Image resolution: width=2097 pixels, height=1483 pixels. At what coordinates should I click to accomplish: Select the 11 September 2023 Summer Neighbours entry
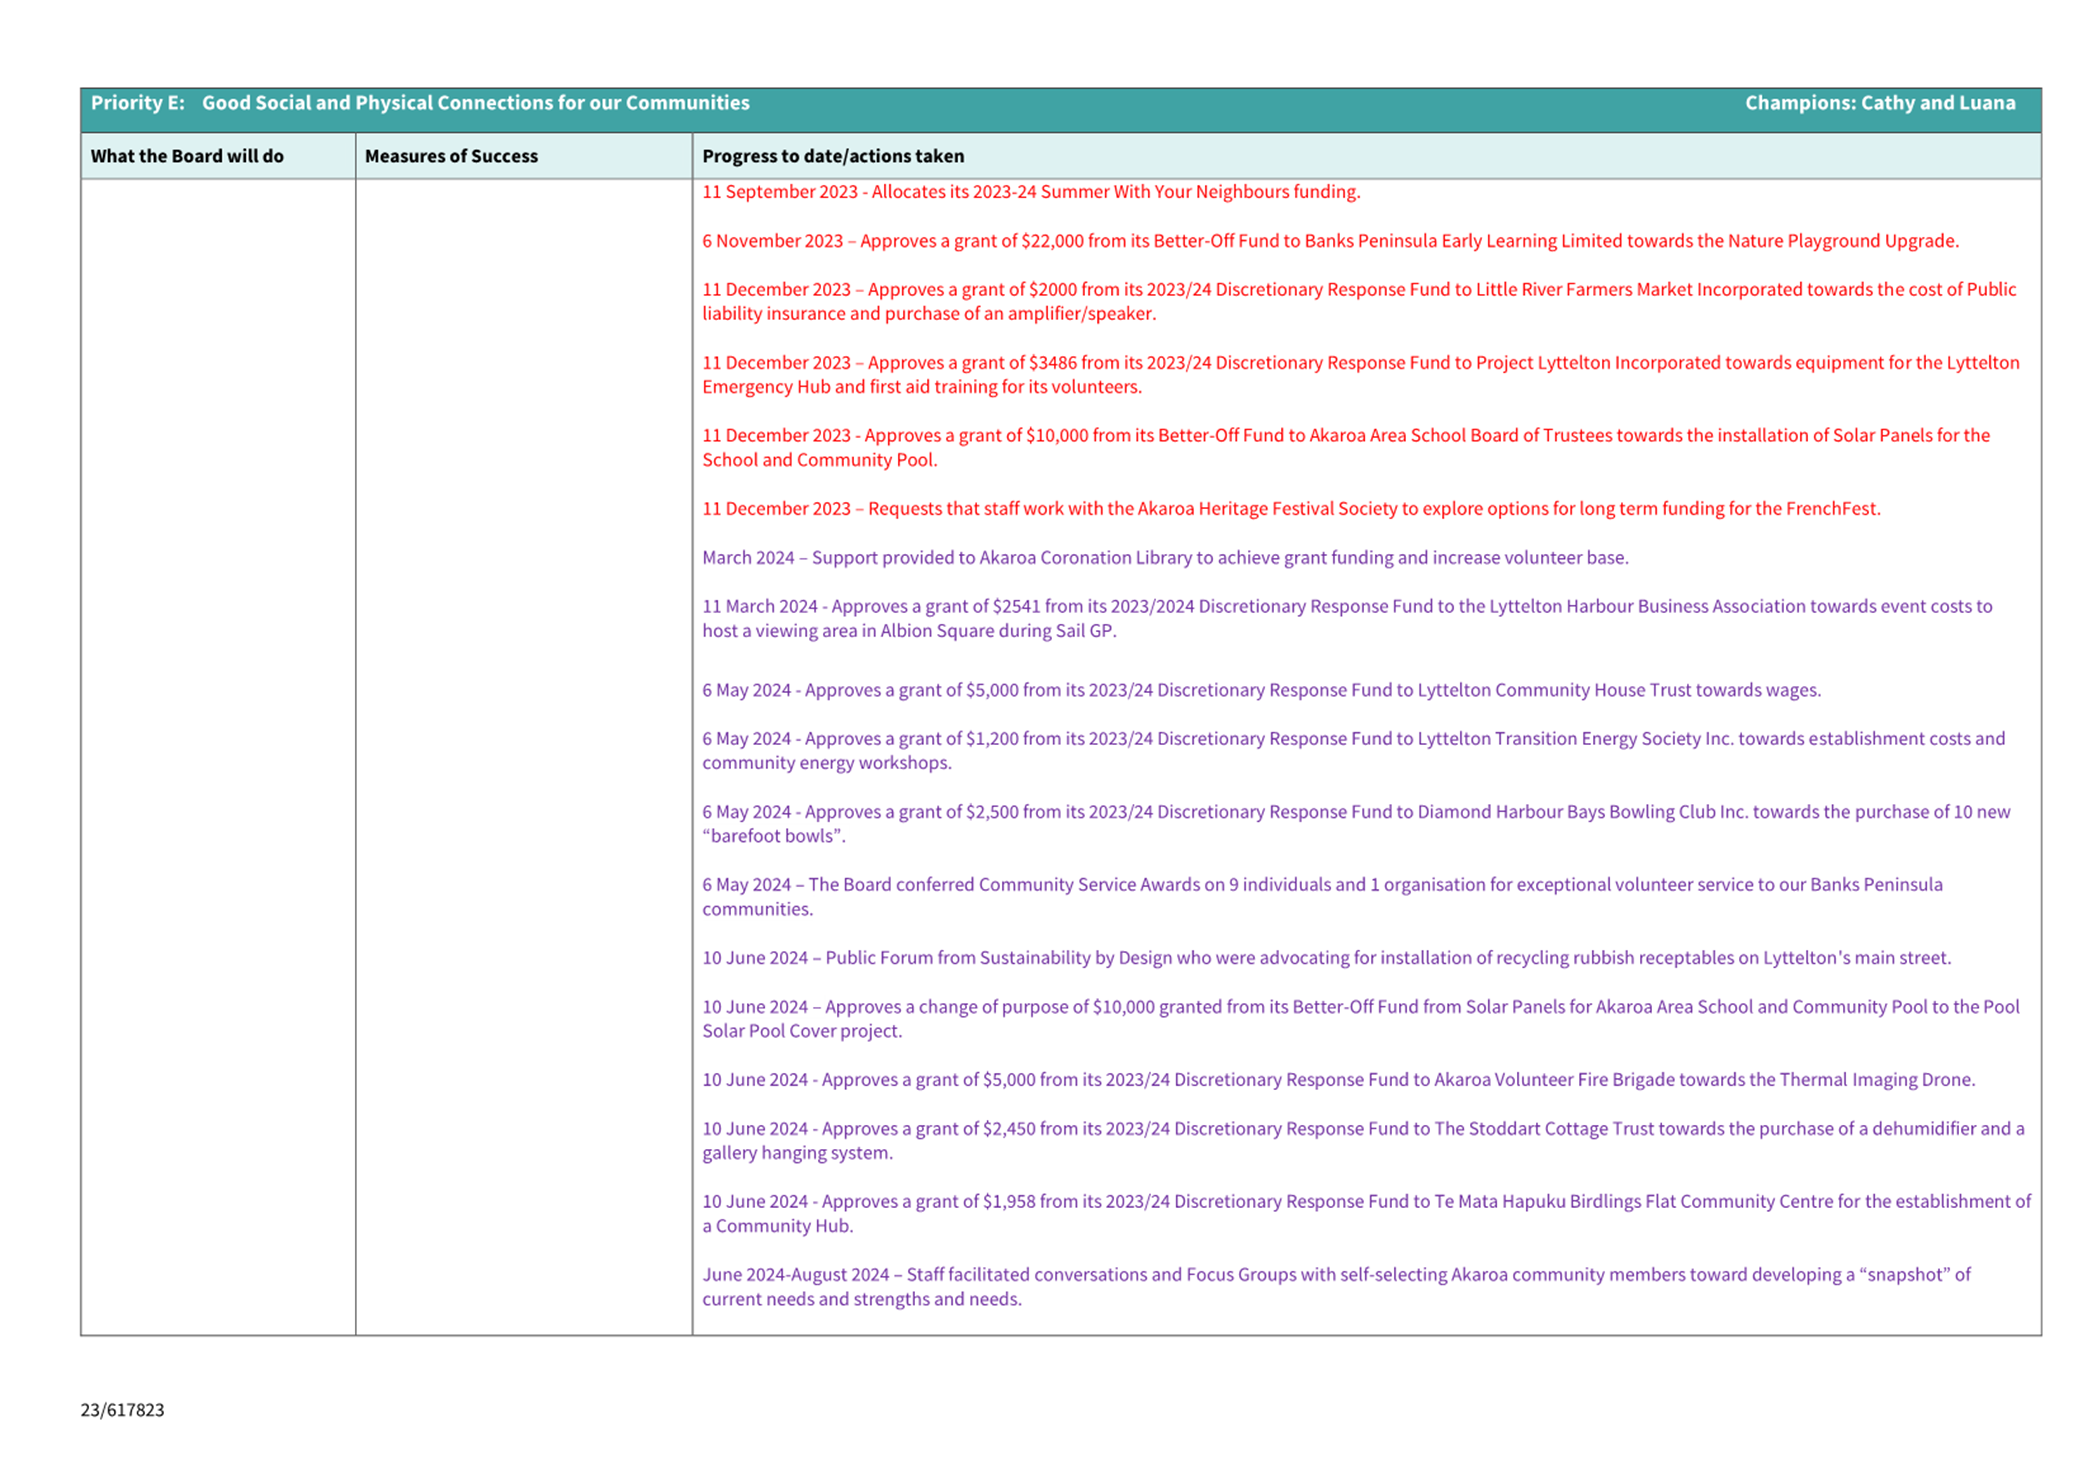pyautogui.click(x=1030, y=192)
